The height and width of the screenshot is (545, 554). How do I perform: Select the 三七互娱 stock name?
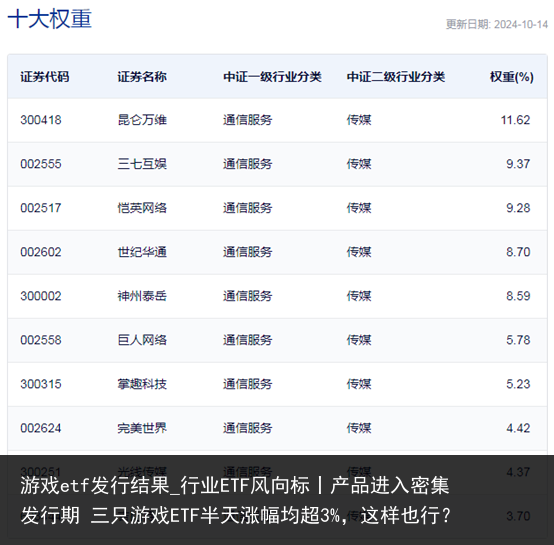142,164
